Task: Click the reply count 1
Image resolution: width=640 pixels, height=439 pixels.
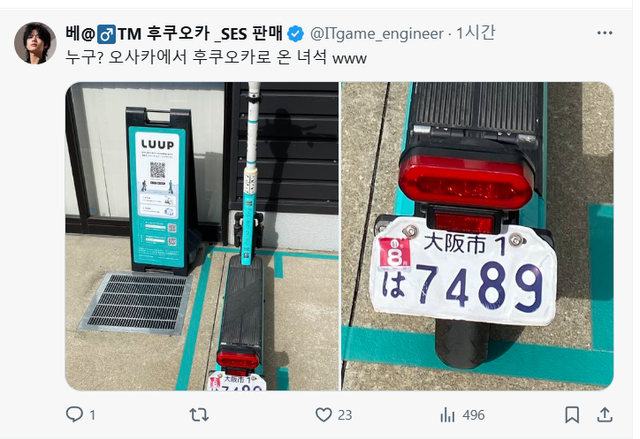Action: point(93,415)
